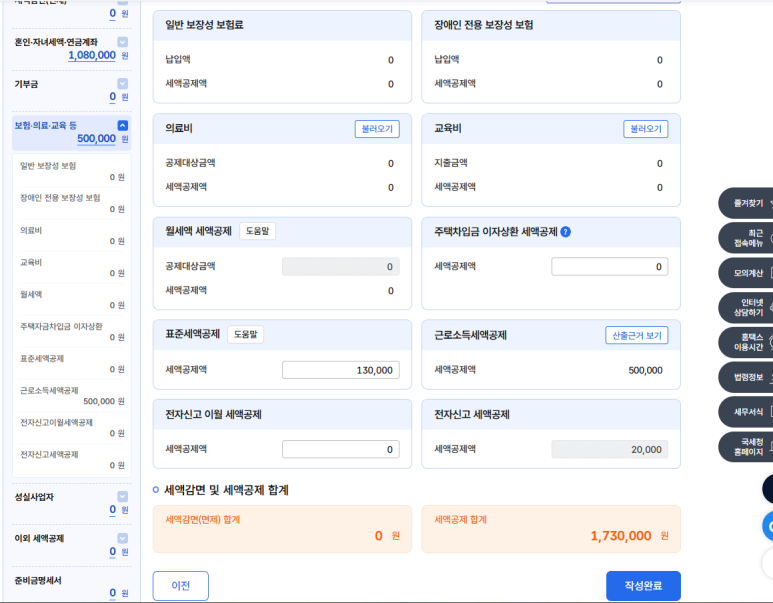Viewport: 773px width, 603px height.
Task: Click the 일반 보장성 보험료 card header
Action: (x=282, y=25)
